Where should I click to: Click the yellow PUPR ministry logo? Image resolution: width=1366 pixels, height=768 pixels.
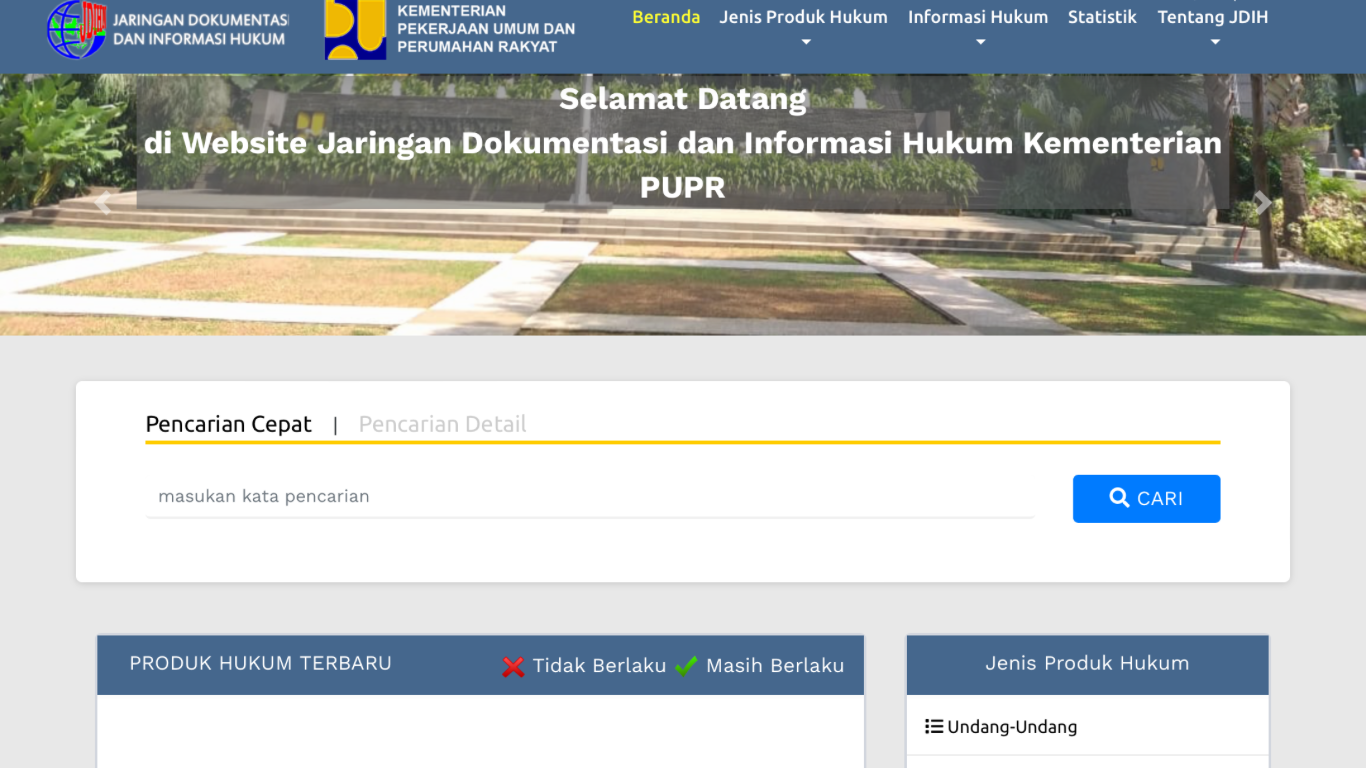355,29
